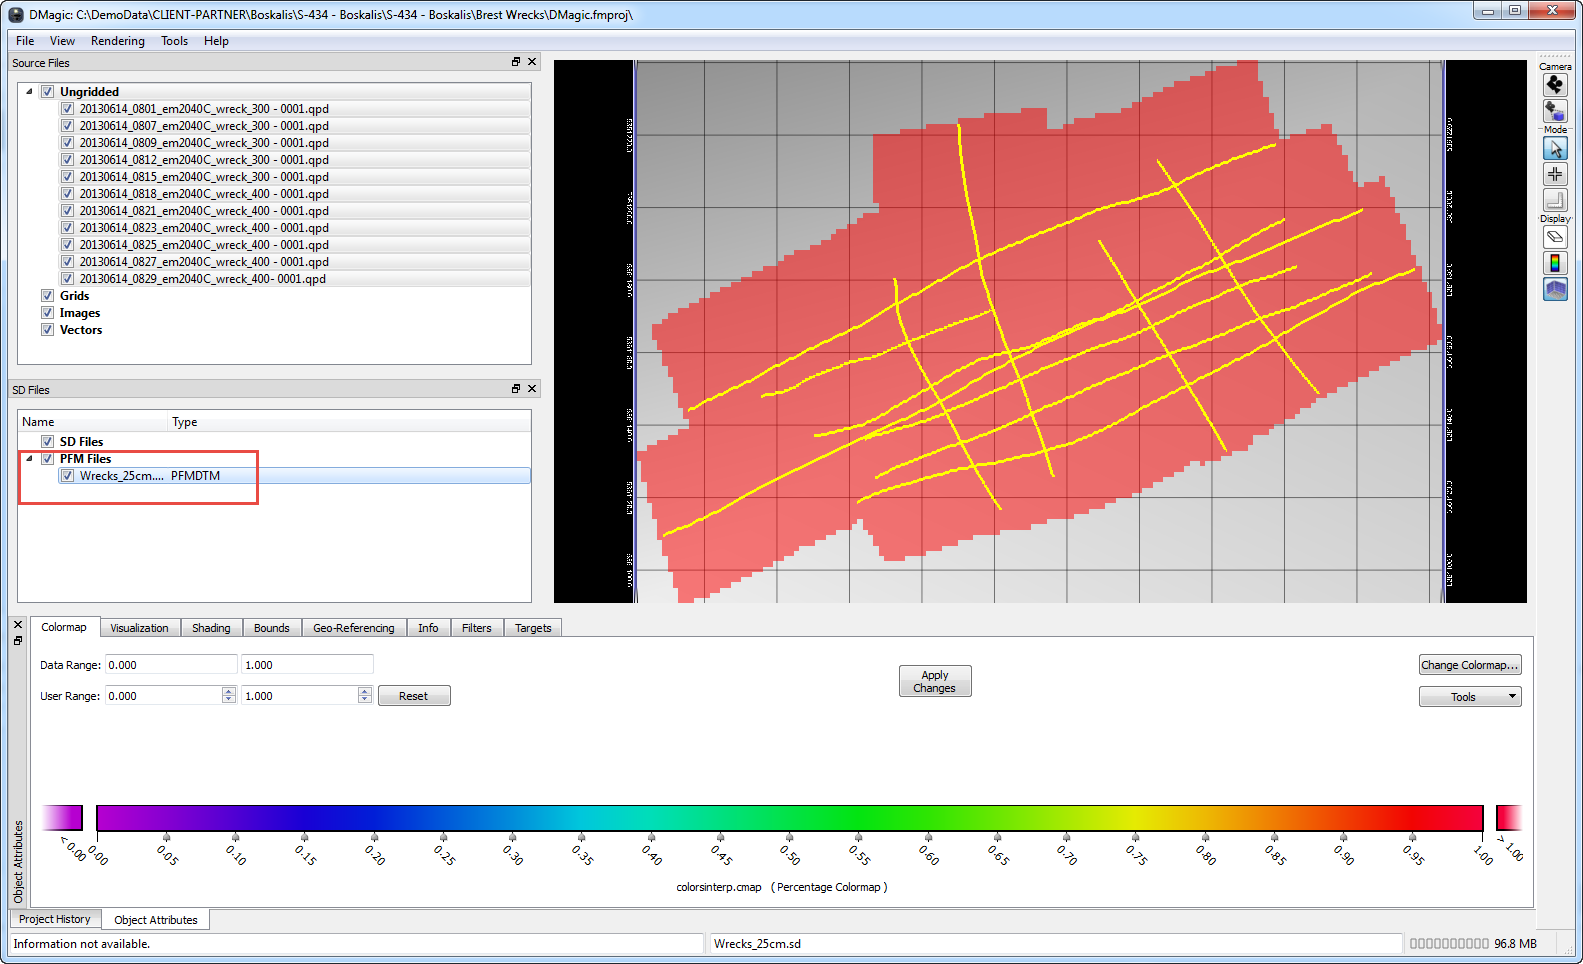Click the 3D grid surface display icon
The height and width of the screenshot is (964, 1583).
coord(1555,289)
